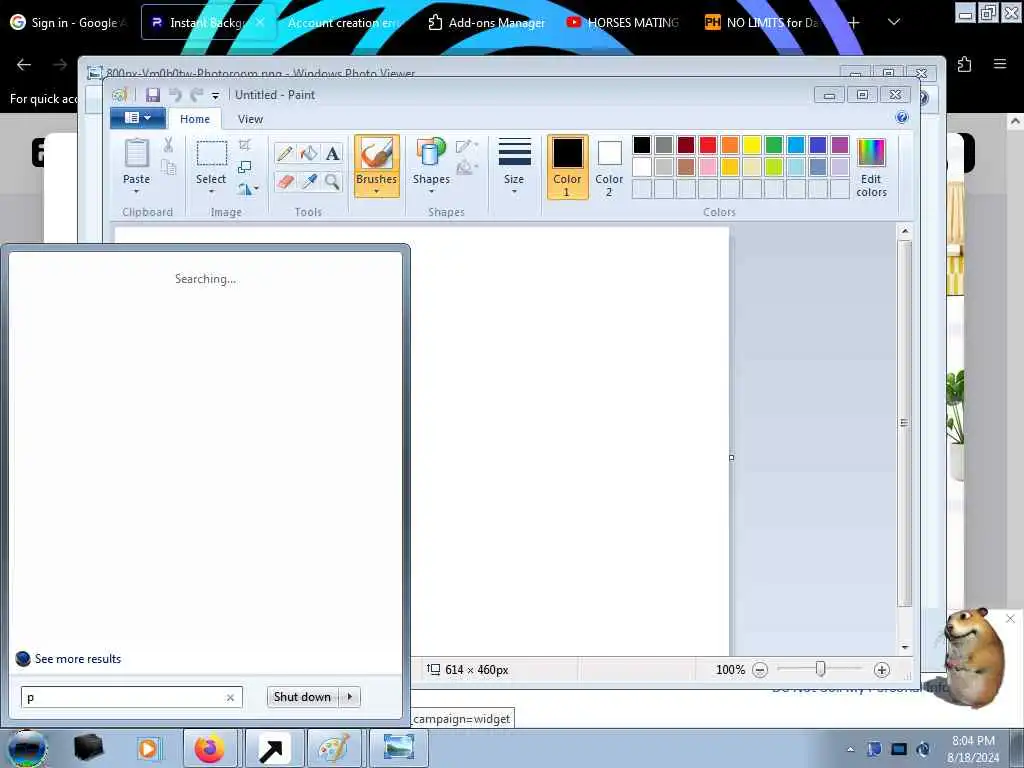The width and height of the screenshot is (1024, 768).
Task: Pick the purple color swatch
Action: point(840,144)
